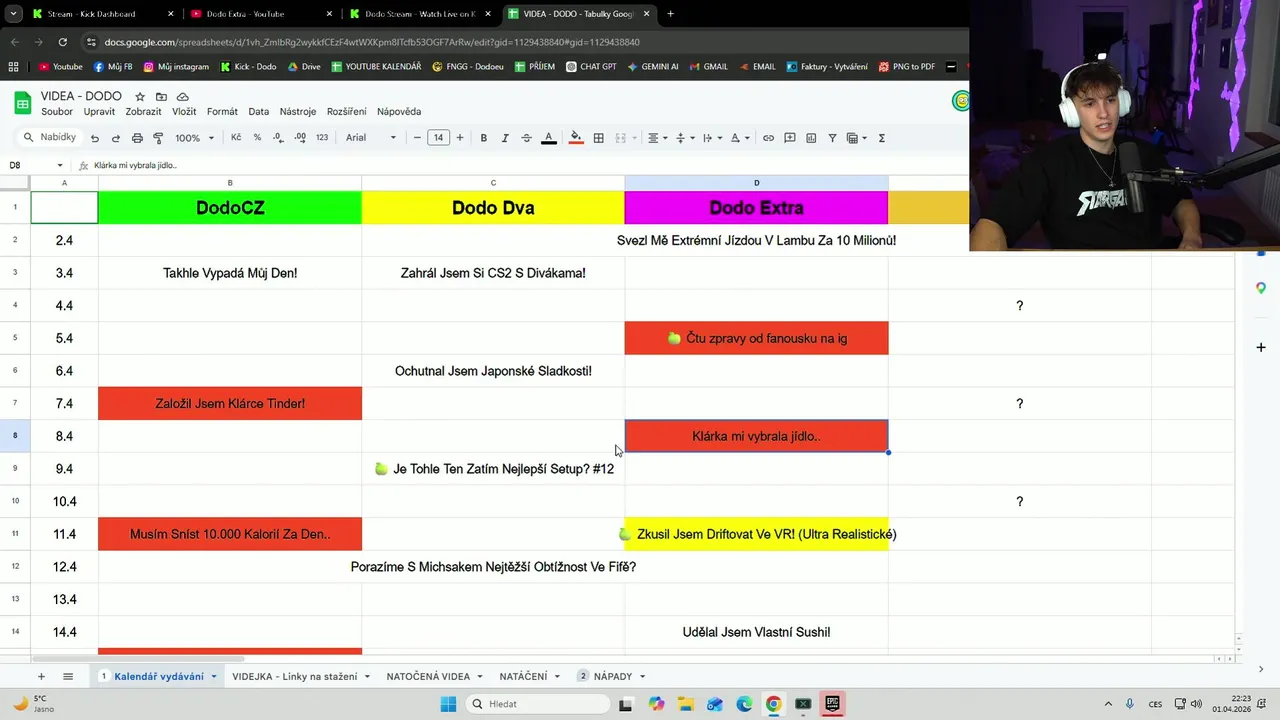This screenshot has height=720, width=1280.
Task: Open the Soubor menu
Action: click(x=57, y=112)
